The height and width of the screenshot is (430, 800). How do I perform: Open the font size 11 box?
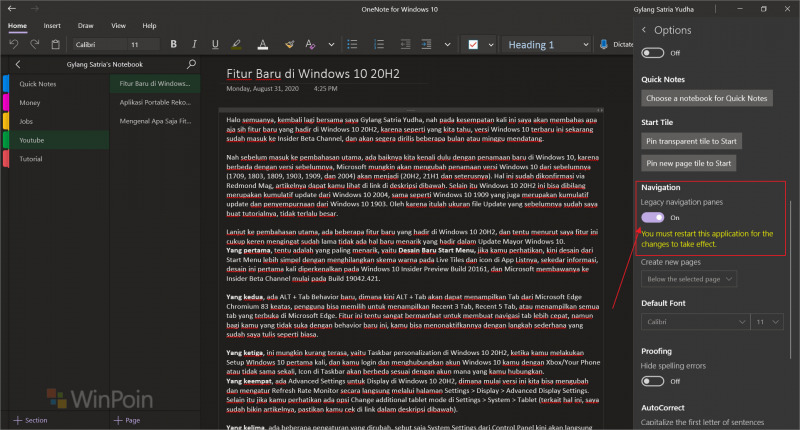(x=143, y=44)
